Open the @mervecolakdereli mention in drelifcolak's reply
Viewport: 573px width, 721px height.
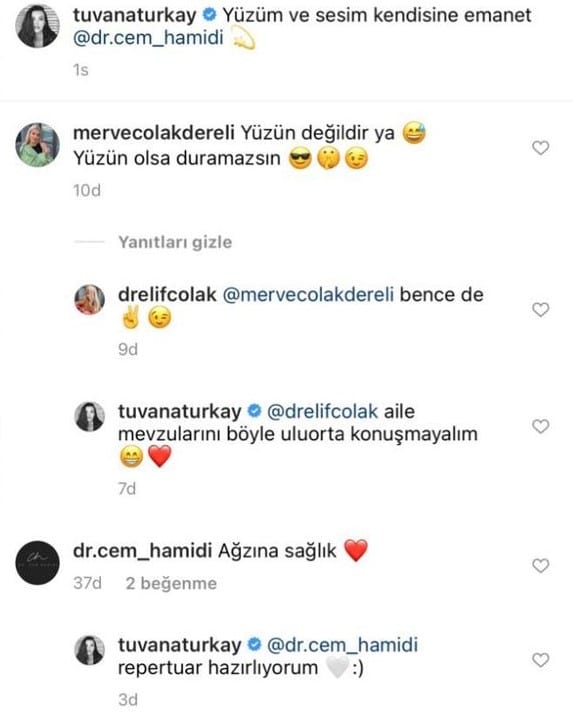(x=308, y=295)
